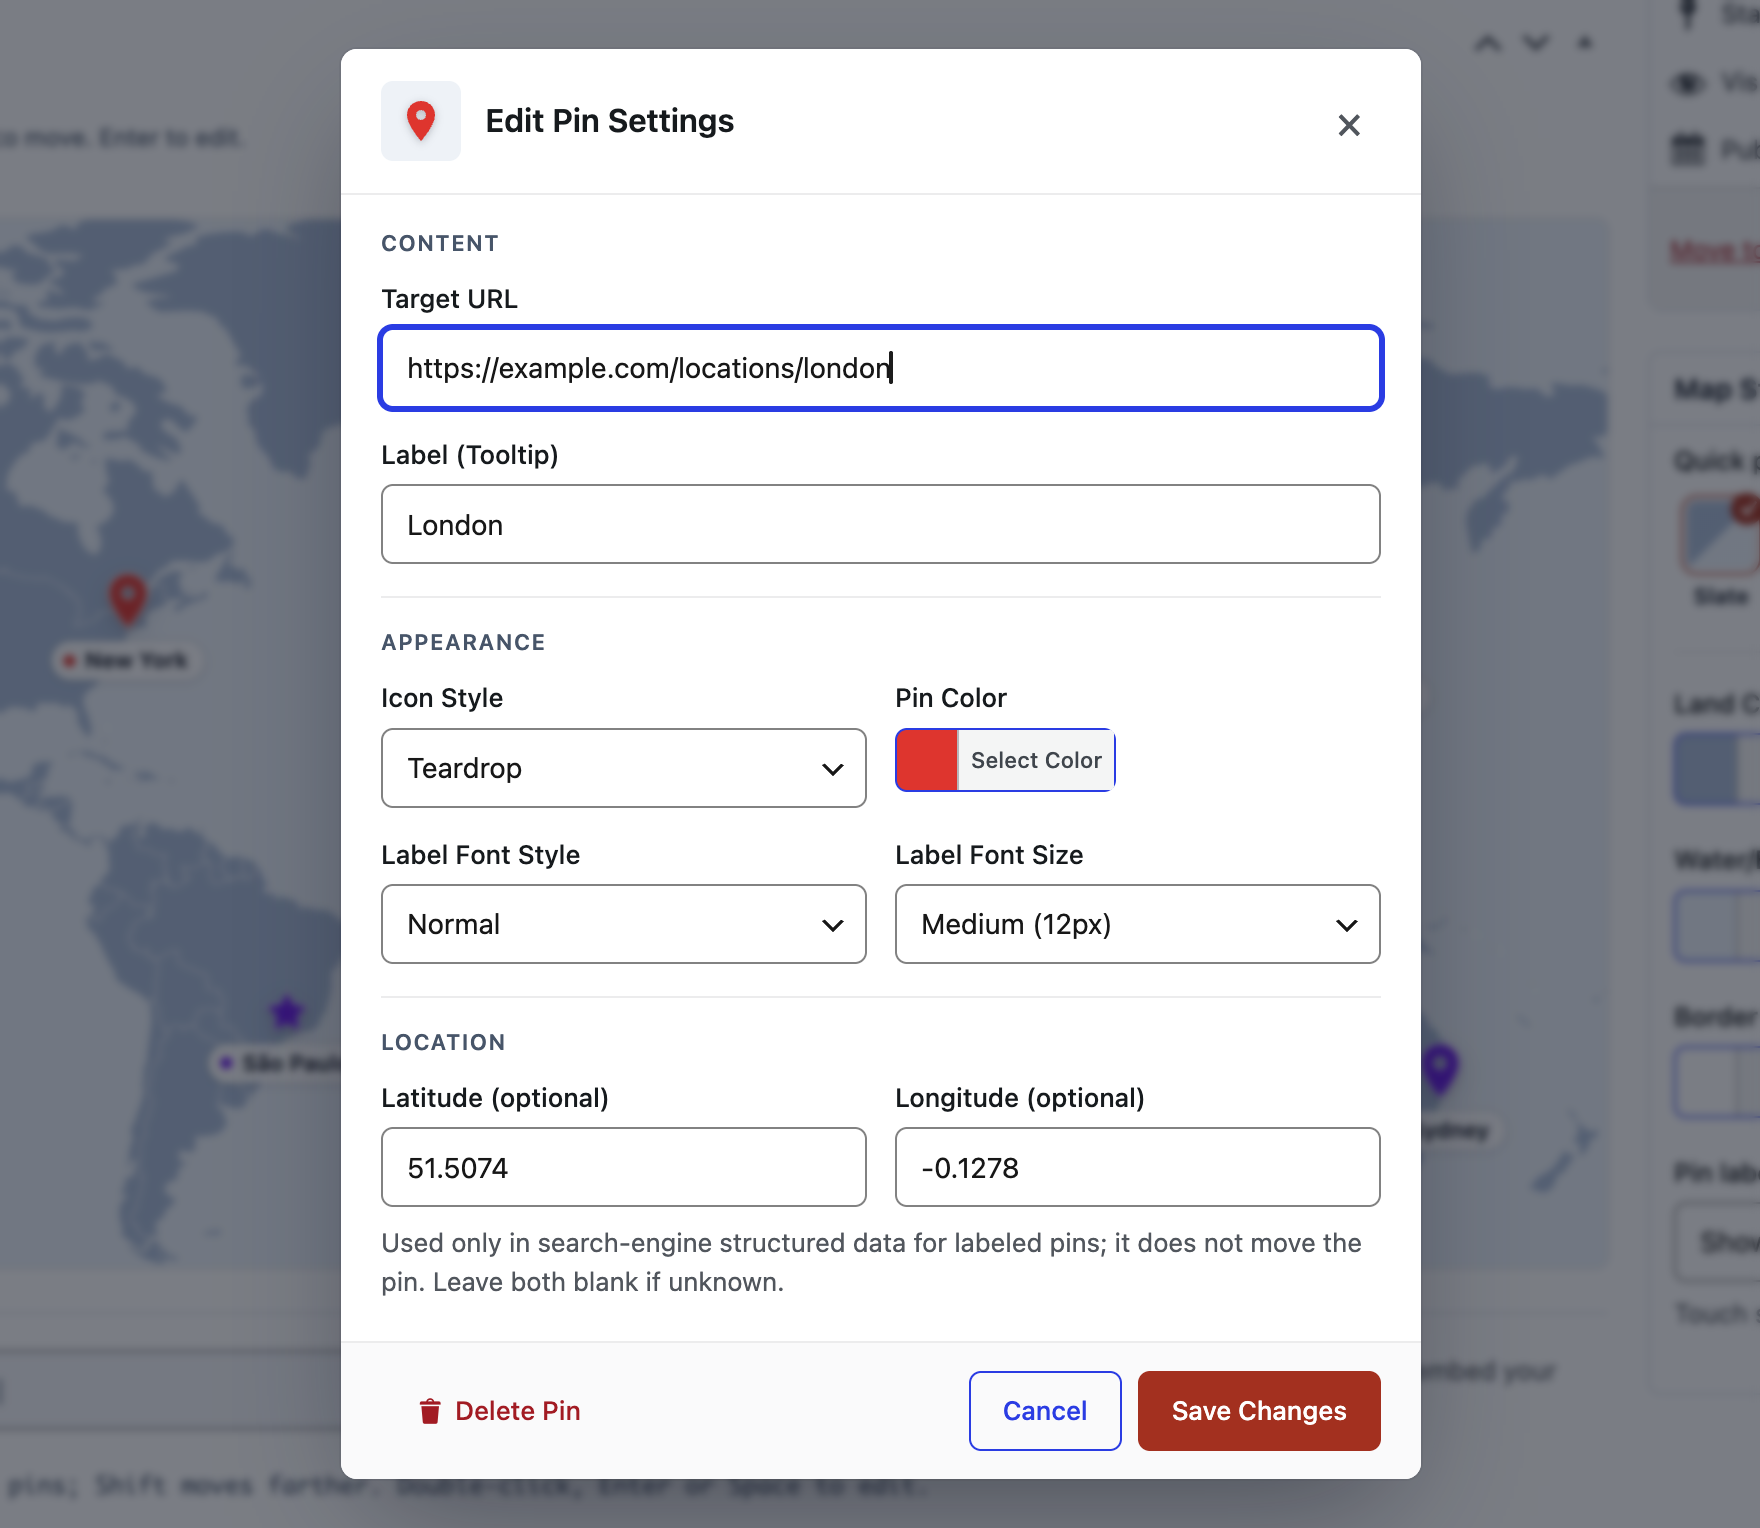Click the Latitude field with 51.5074
This screenshot has height=1528, width=1760.
(624, 1167)
